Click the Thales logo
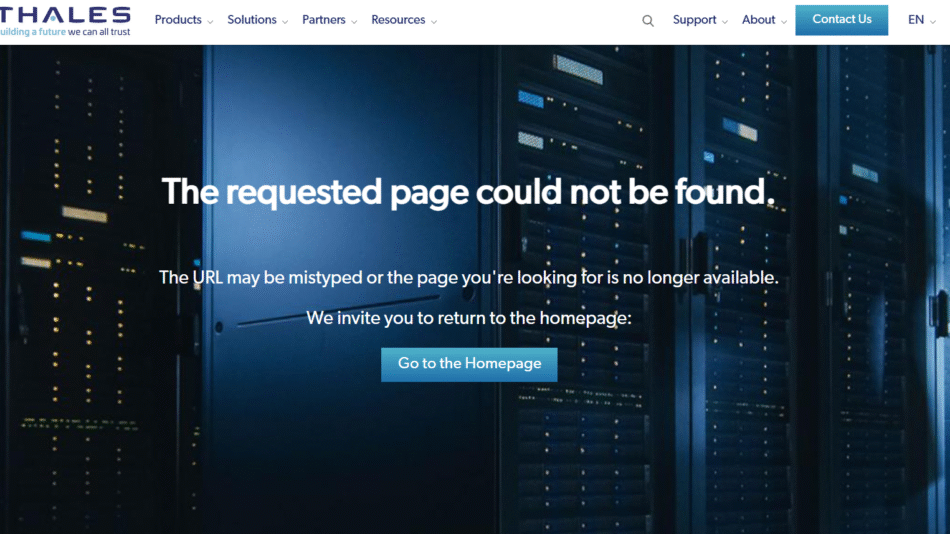950x534 pixels. [x=66, y=15]
